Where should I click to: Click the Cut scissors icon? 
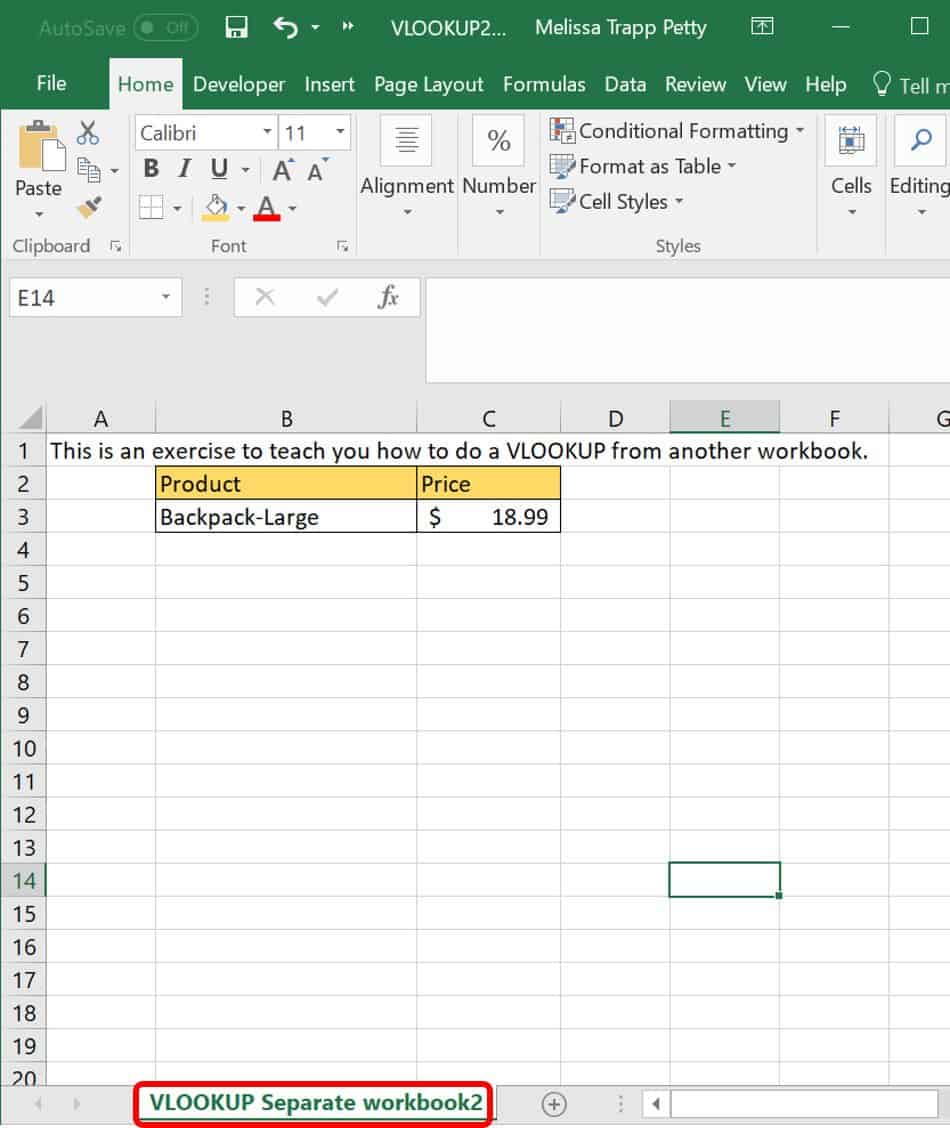[88, 133]
